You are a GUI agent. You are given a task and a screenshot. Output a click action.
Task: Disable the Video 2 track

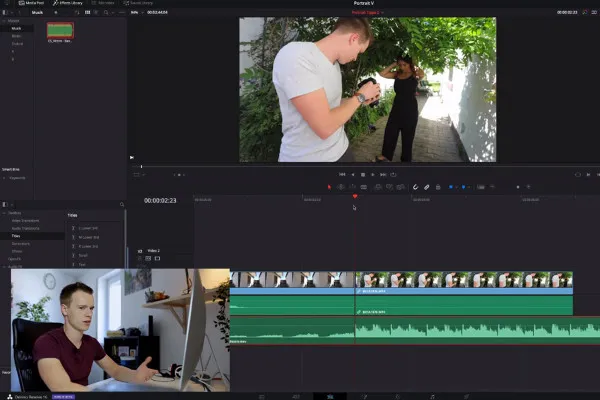click(x=157, y=258)
